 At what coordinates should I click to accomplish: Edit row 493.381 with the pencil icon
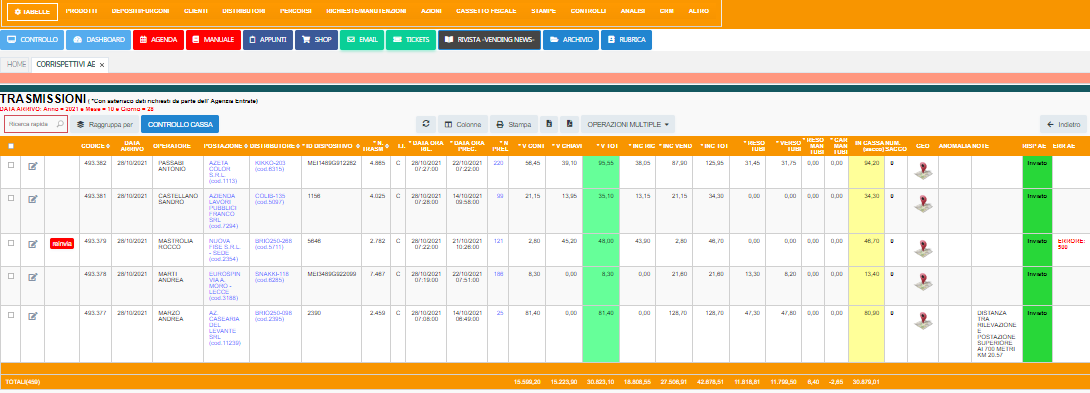(x=32, y=198)
